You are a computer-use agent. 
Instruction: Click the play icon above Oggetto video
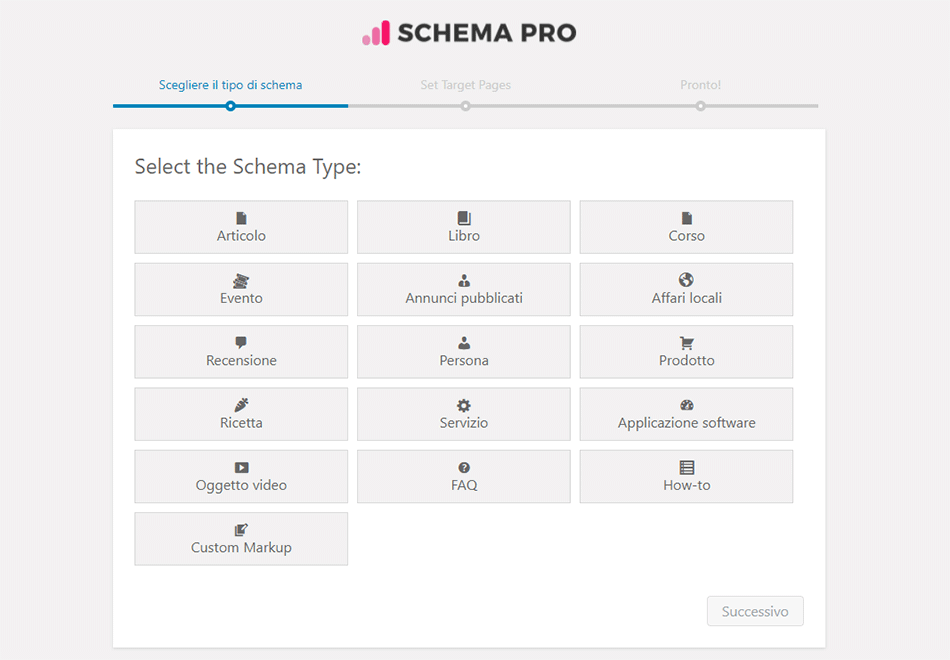241,468
